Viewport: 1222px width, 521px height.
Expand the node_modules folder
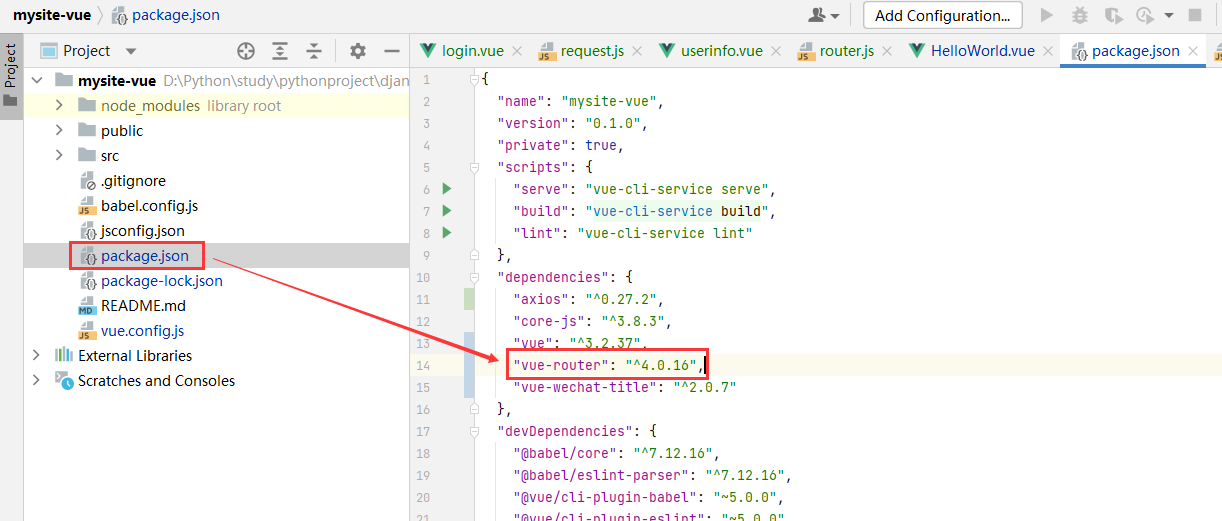coord(59,105)
